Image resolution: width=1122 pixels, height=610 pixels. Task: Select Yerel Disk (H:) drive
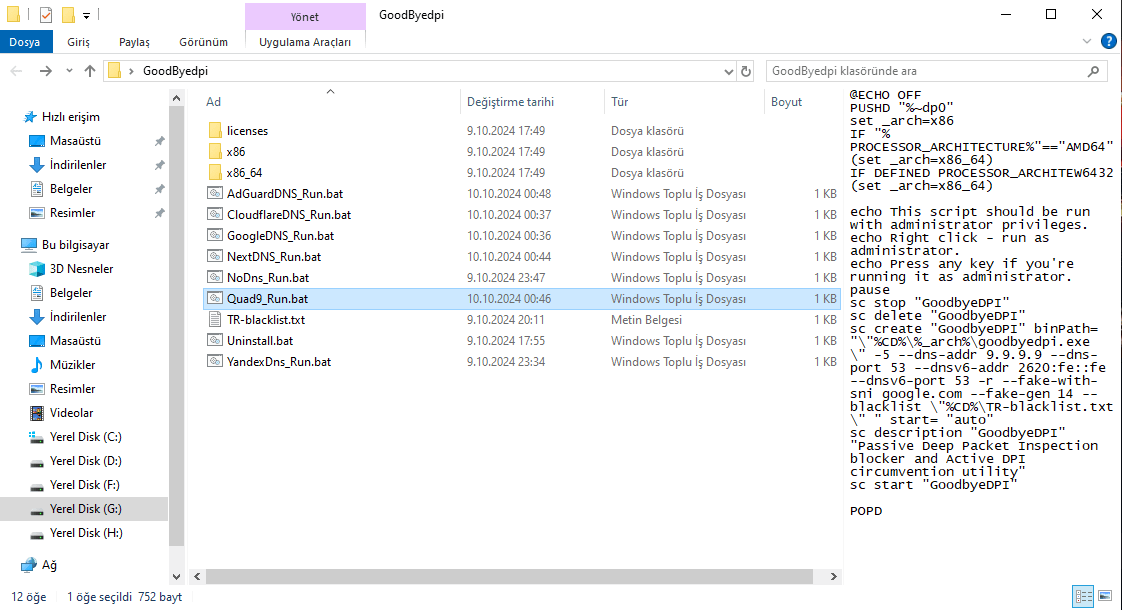point(86,533)
